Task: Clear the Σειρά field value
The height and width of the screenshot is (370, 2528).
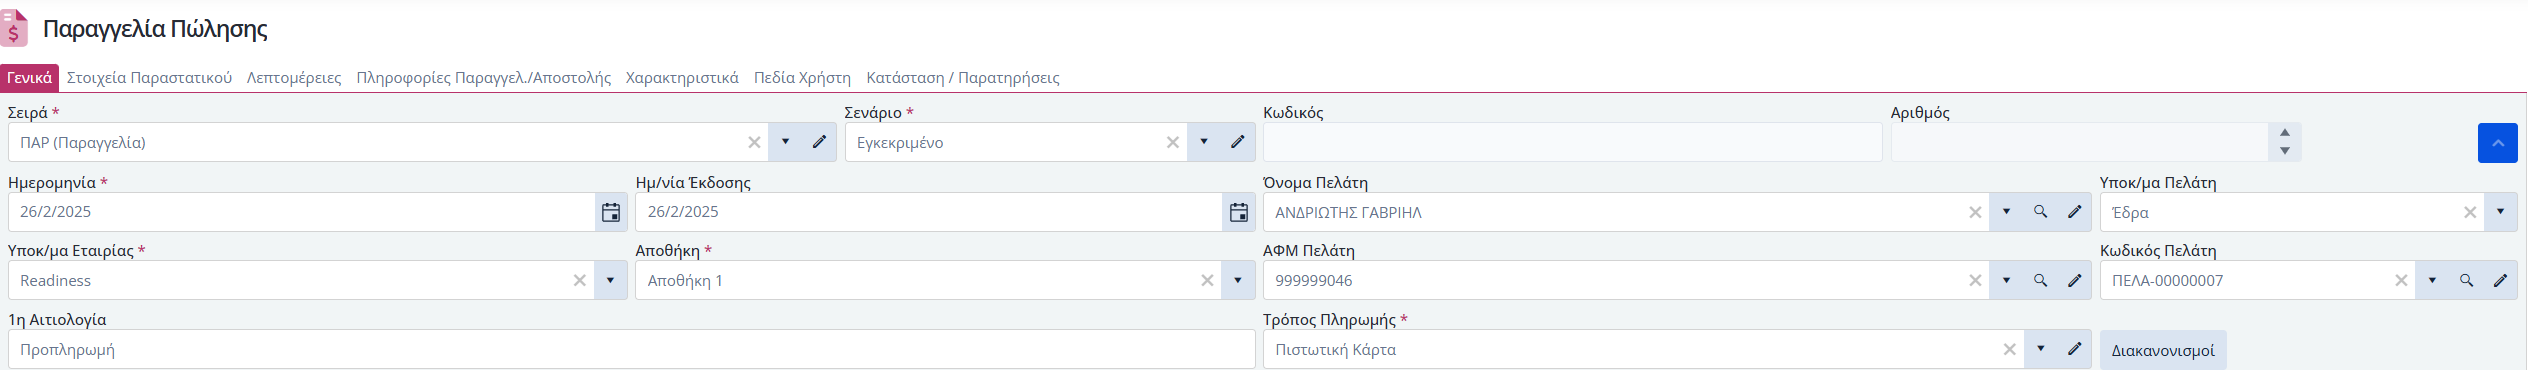Action: [x=754, y=142]
